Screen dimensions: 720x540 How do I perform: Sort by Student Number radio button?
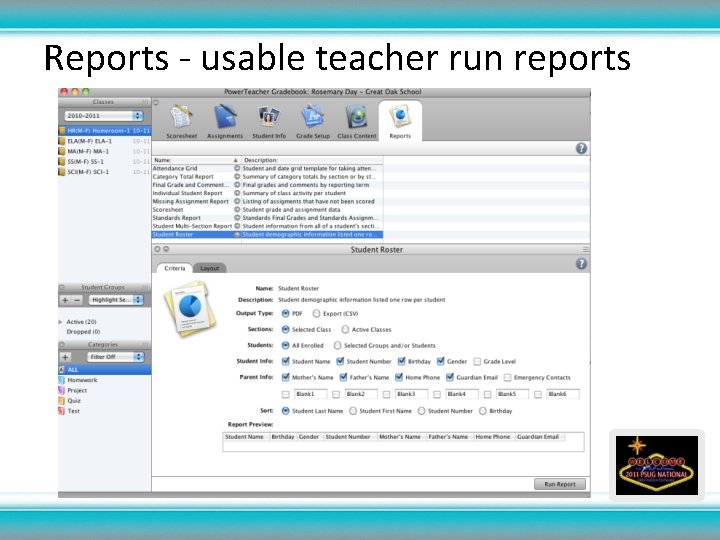(422, 411)
